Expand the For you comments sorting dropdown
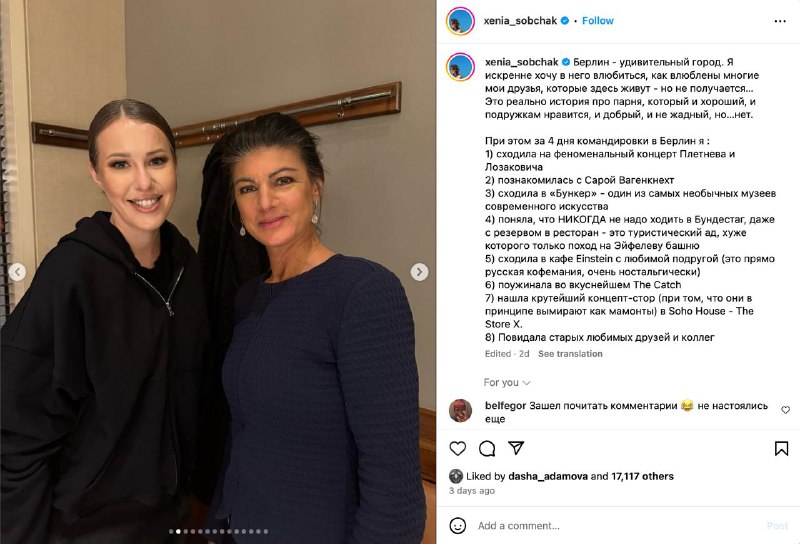The width and height of the screenshot is (800, 544). coord(507,382)
